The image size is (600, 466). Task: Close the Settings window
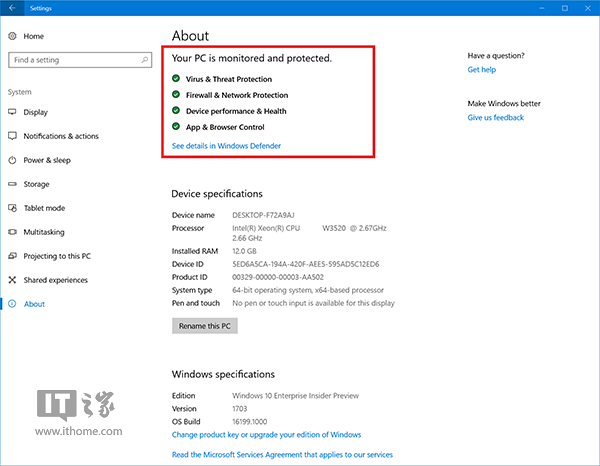tap(588, 8)
